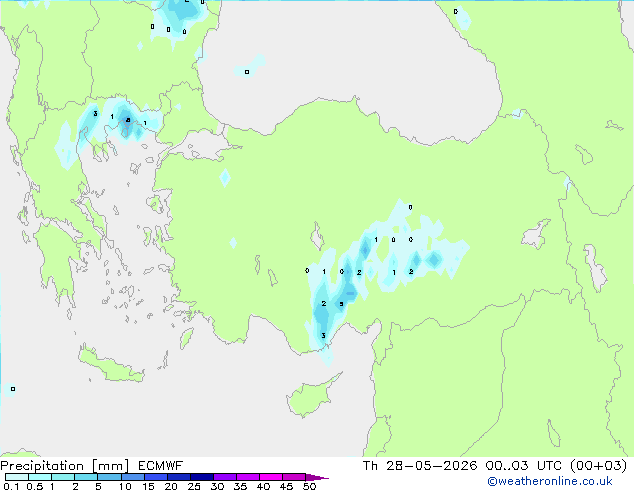Pick the legend swatch between 0.5 and 1
This screenshot has height=490, width=634.
pos(40,477)
